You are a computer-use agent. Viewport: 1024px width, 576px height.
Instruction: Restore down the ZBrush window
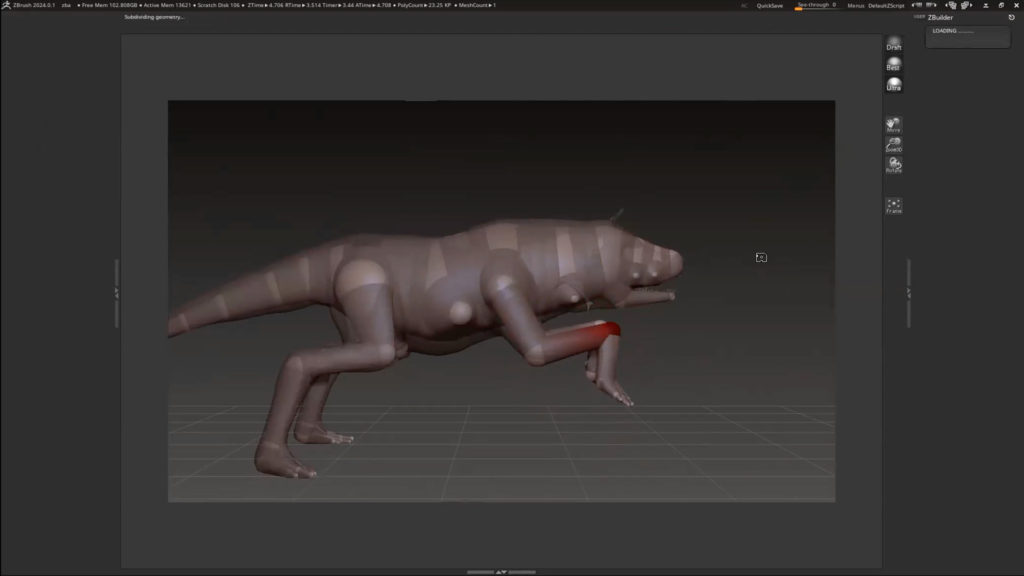tap(1001, 5)
